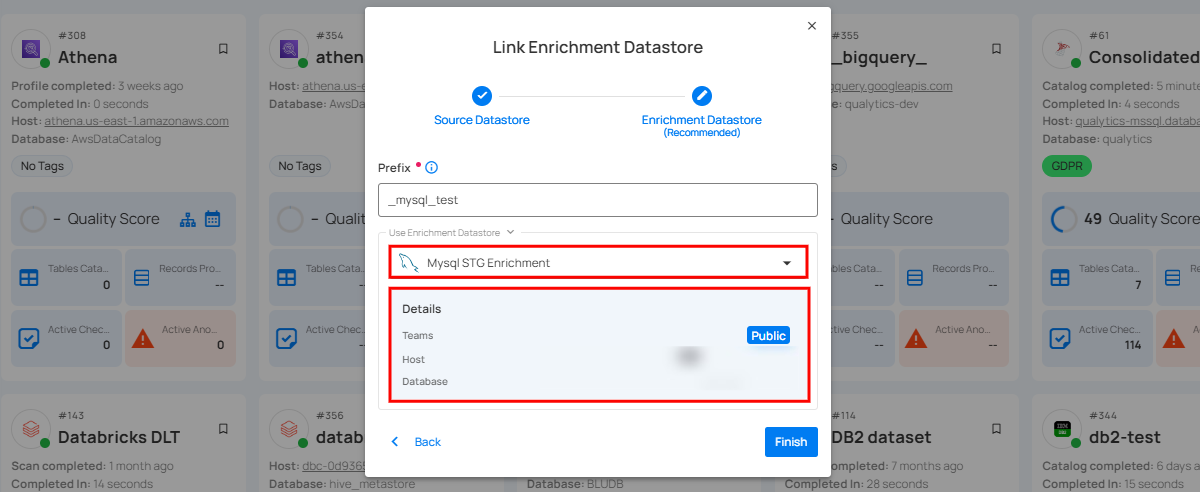The image size is (1200, 492).
Task: Click the Teams label in Details
Action: click(x=418, y=336)
